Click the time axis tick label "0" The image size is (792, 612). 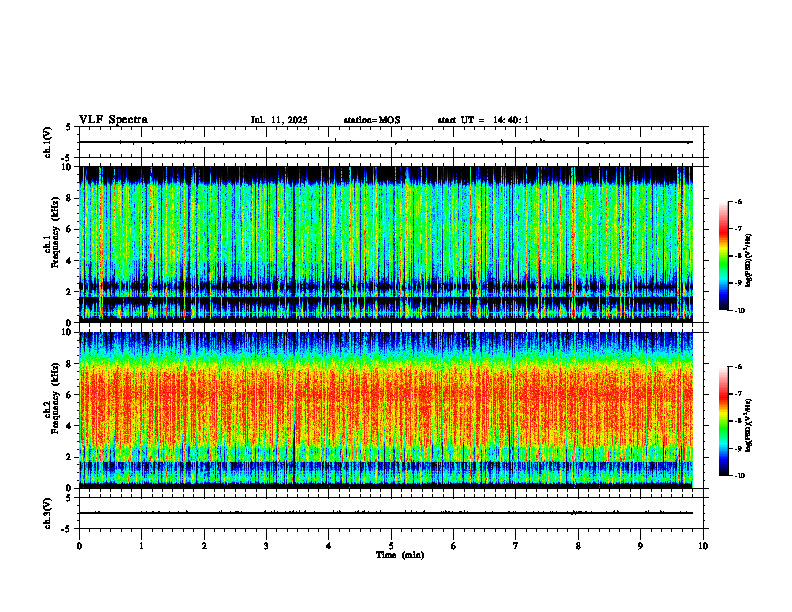(x=79, y=546)
